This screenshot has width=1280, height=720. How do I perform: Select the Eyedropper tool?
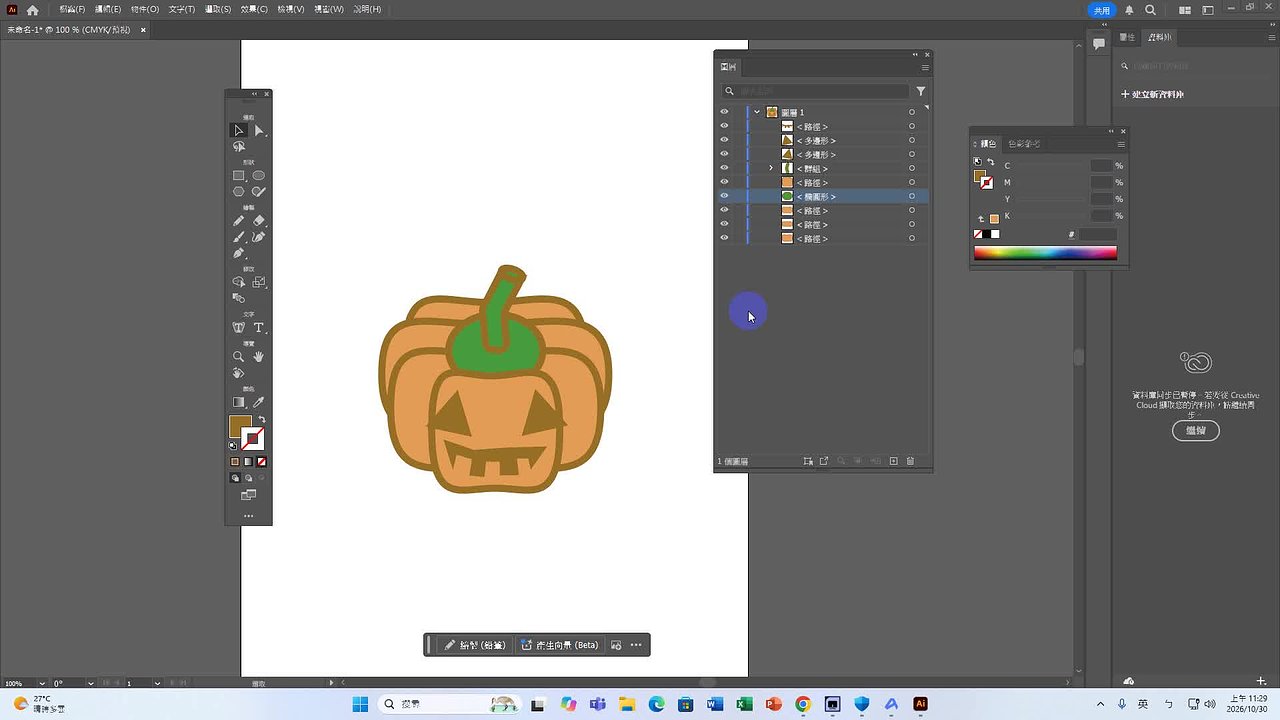259,402
